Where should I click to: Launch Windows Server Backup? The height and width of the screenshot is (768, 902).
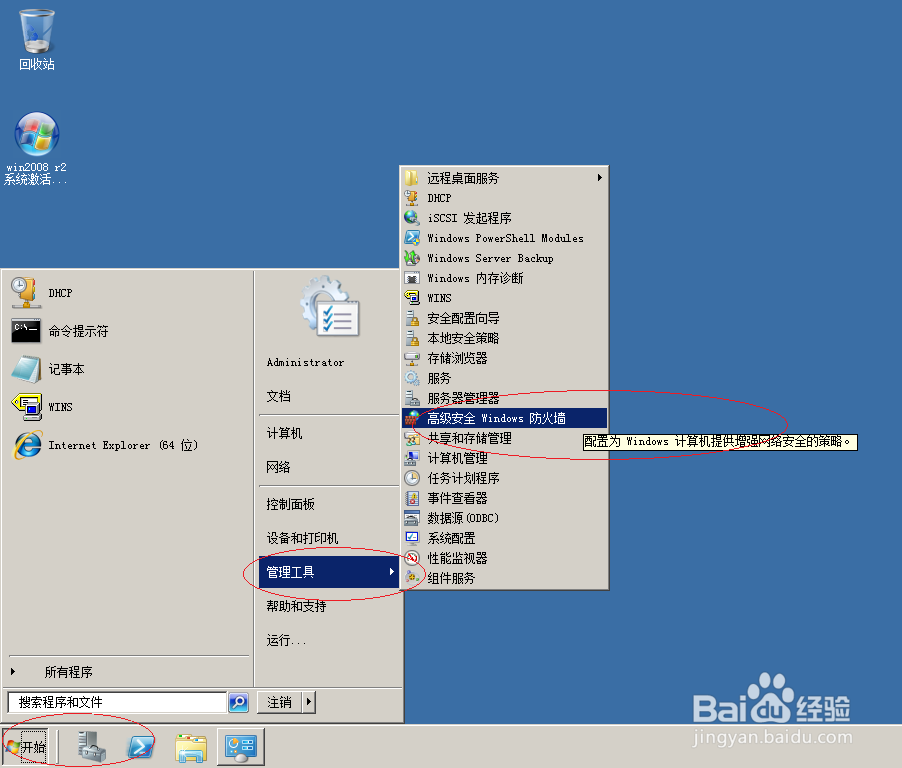point(504,258)
